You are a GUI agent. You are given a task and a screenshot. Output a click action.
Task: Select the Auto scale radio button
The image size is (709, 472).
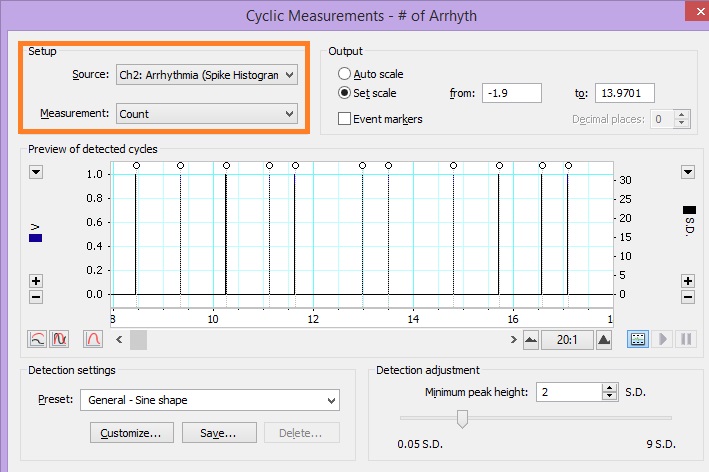(345, 74)
